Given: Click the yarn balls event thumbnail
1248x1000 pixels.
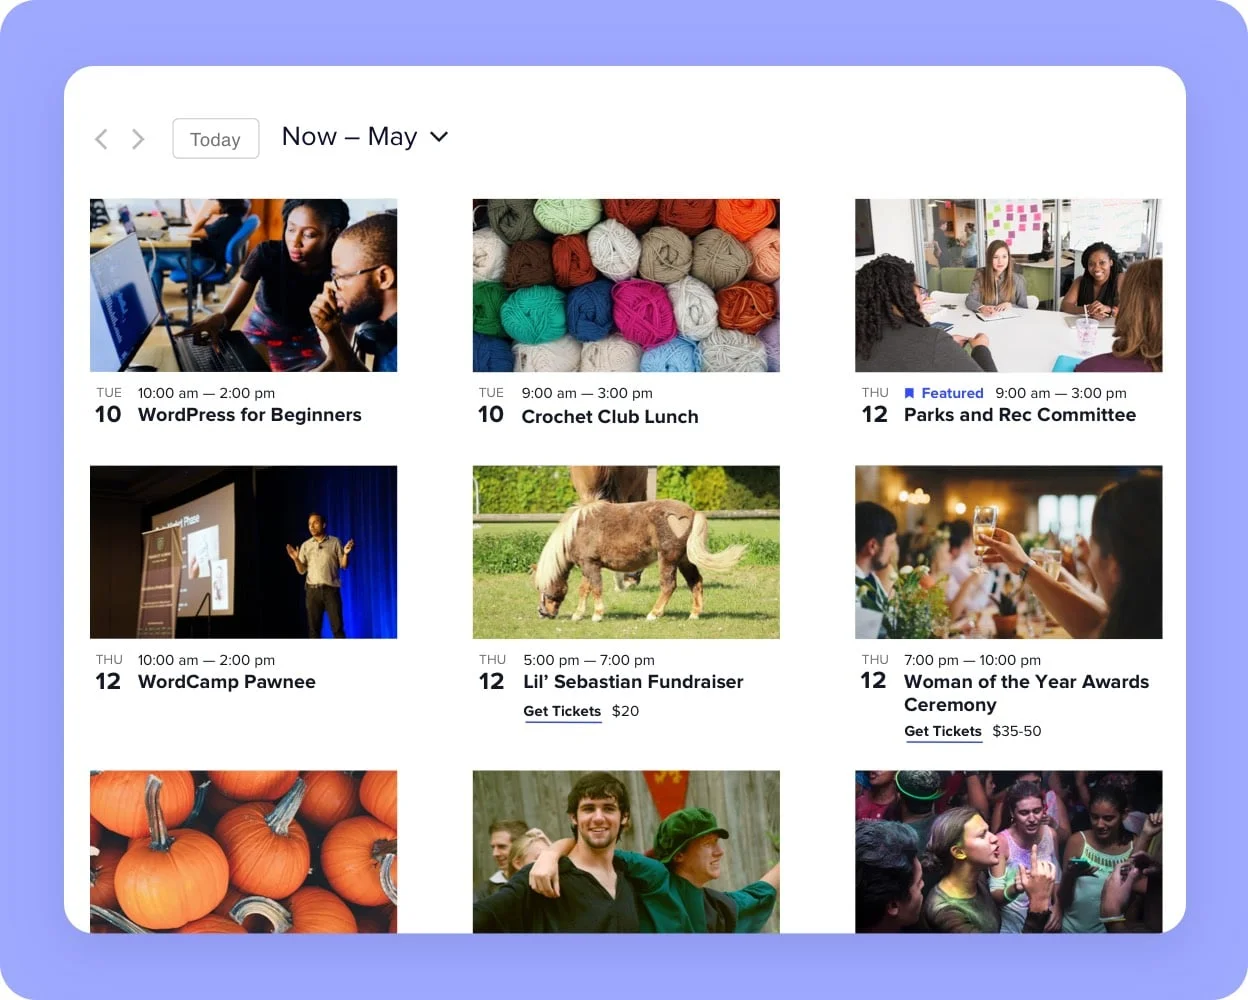Looking at the screenshot, I should [626, 285].
